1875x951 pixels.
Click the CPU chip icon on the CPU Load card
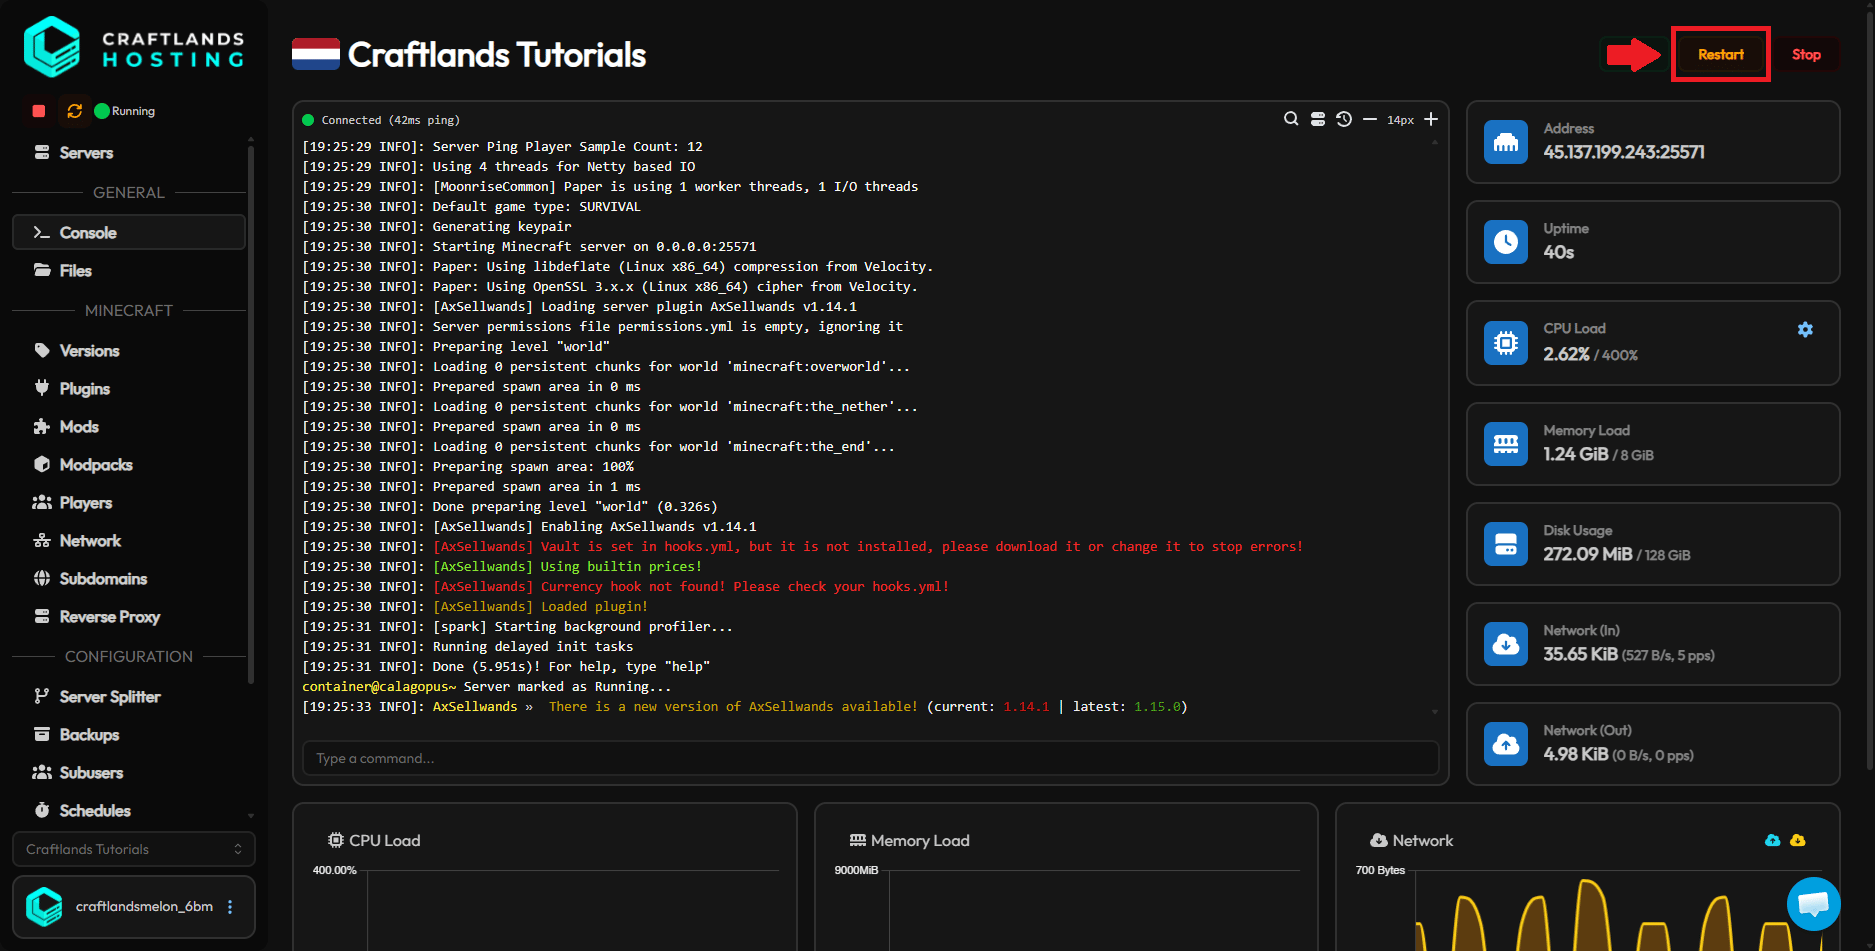click(x=1506, y=343)
